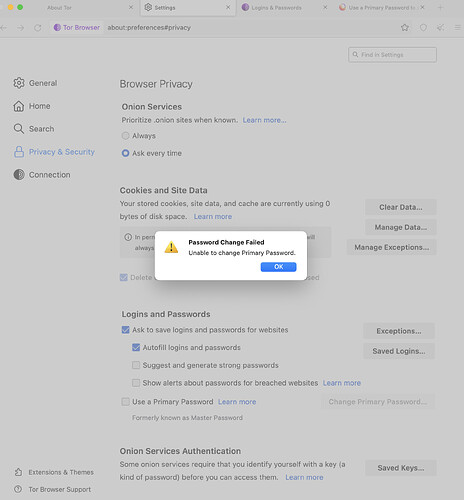Click the onion icon beside Connection
464x500 pixels.
(x=19, y=174)
